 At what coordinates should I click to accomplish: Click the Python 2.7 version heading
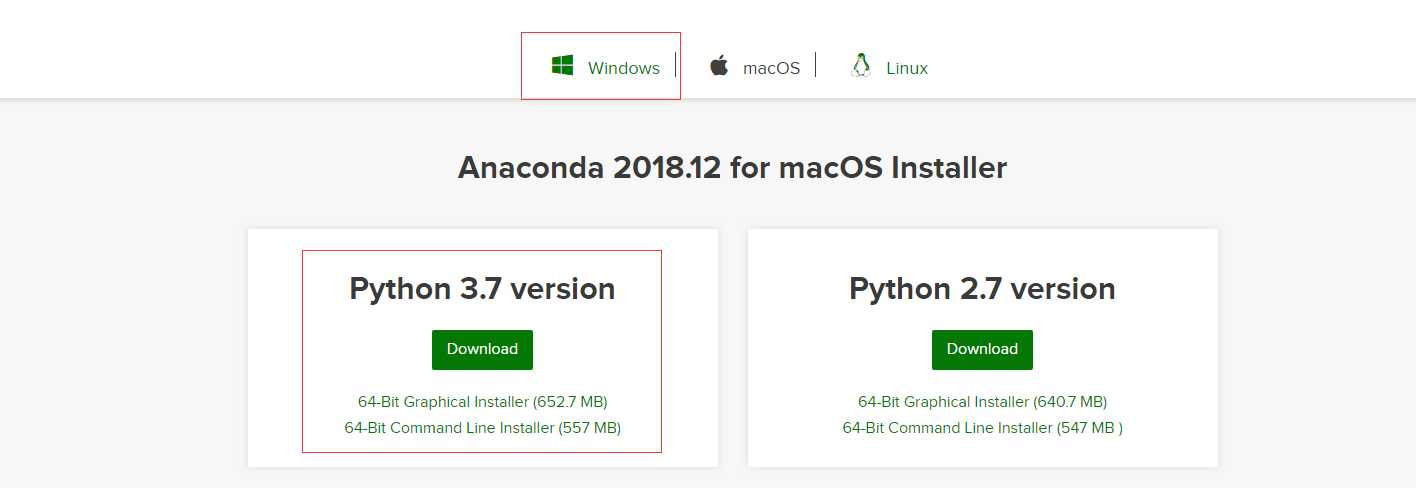(982, 289)
